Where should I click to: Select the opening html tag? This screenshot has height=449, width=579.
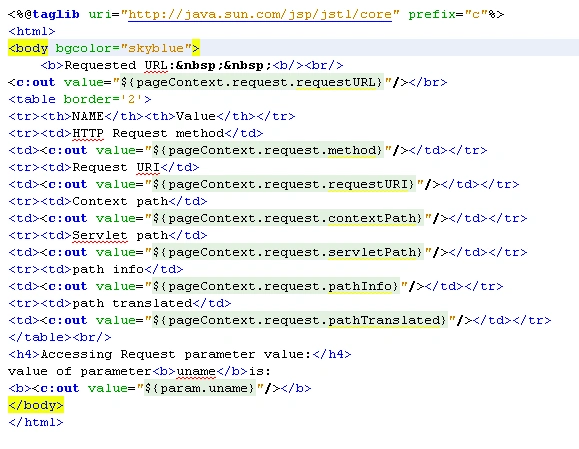coord(32,31)
